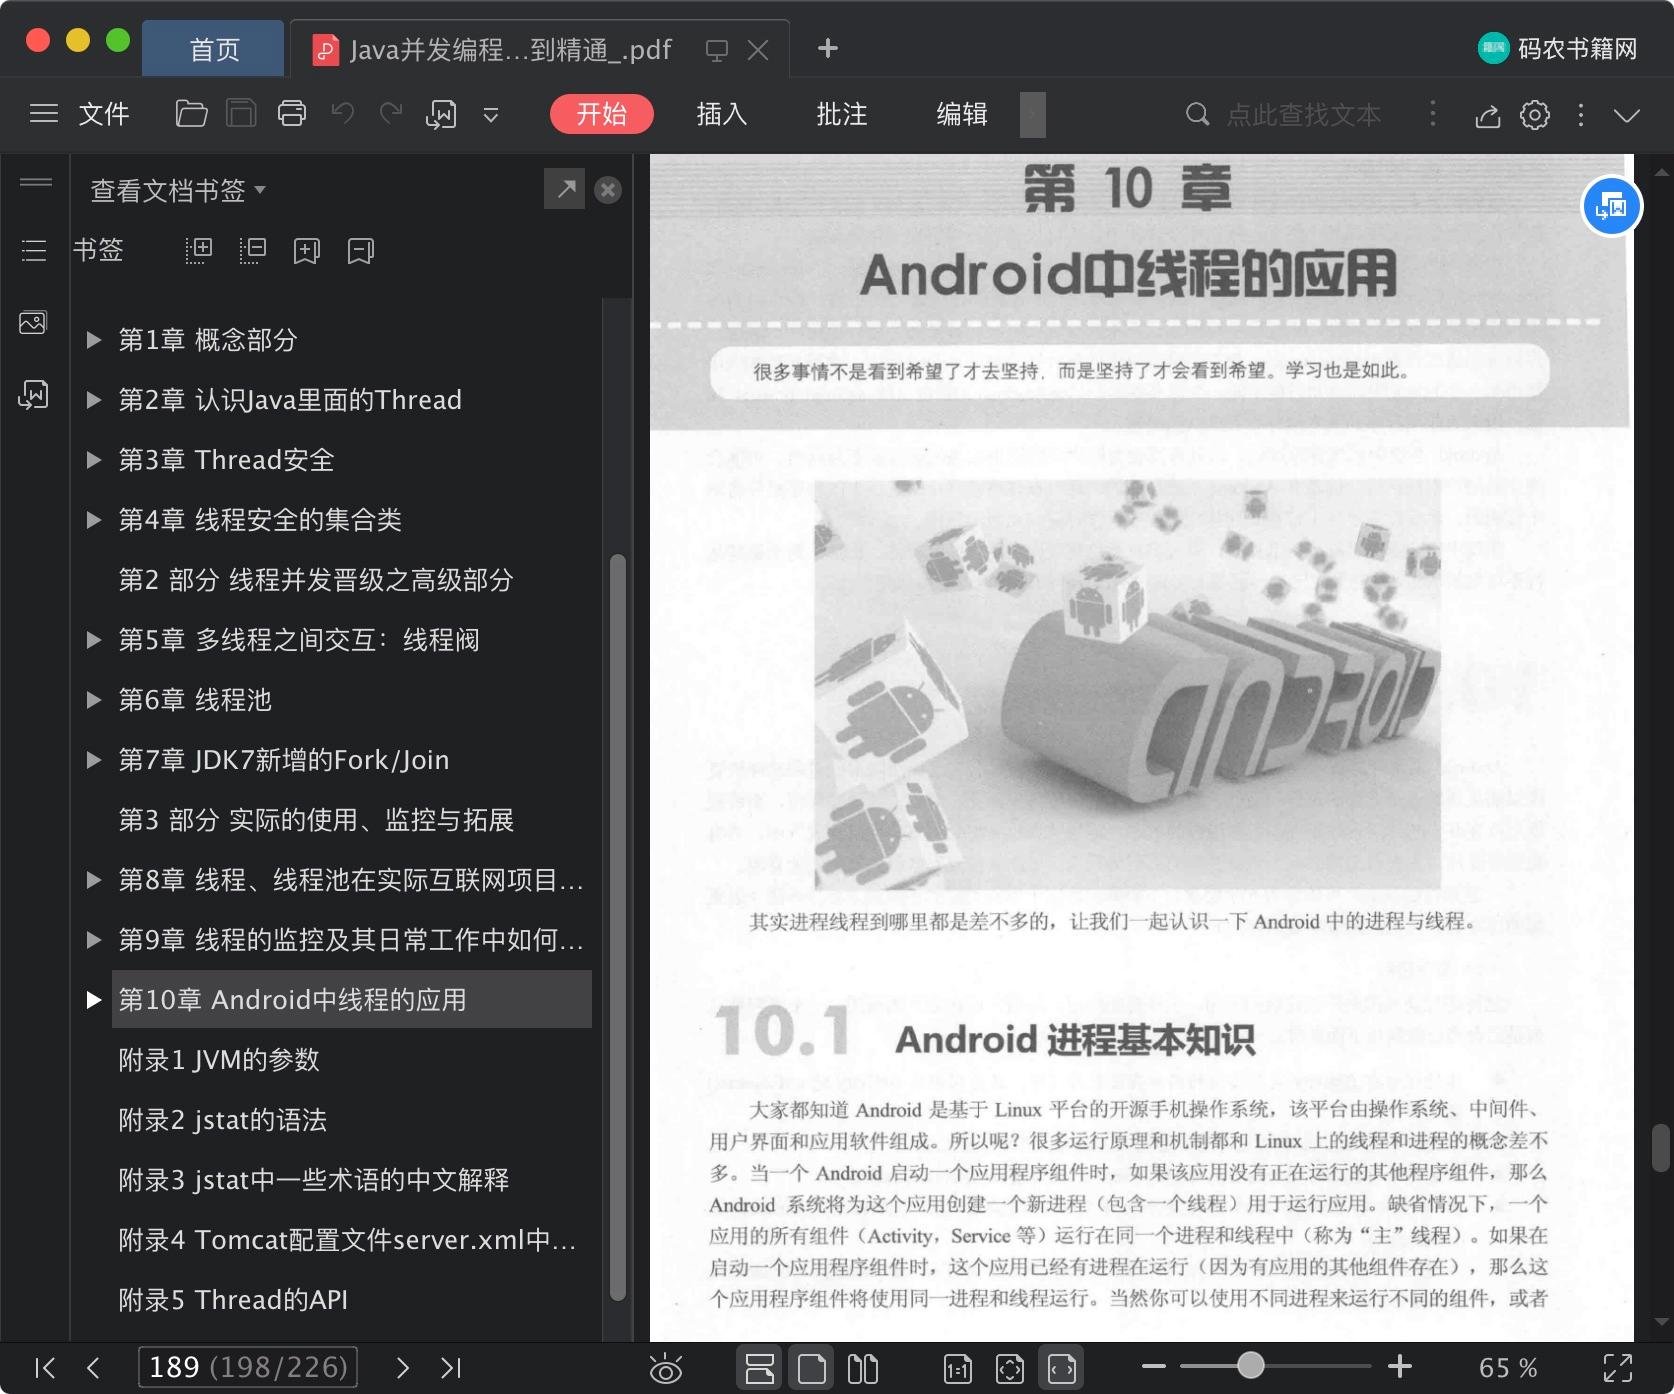The height and width of the screenshot is (1394, 1674).
Task: Click the print icon in toolbar
Action: (292, 114)
